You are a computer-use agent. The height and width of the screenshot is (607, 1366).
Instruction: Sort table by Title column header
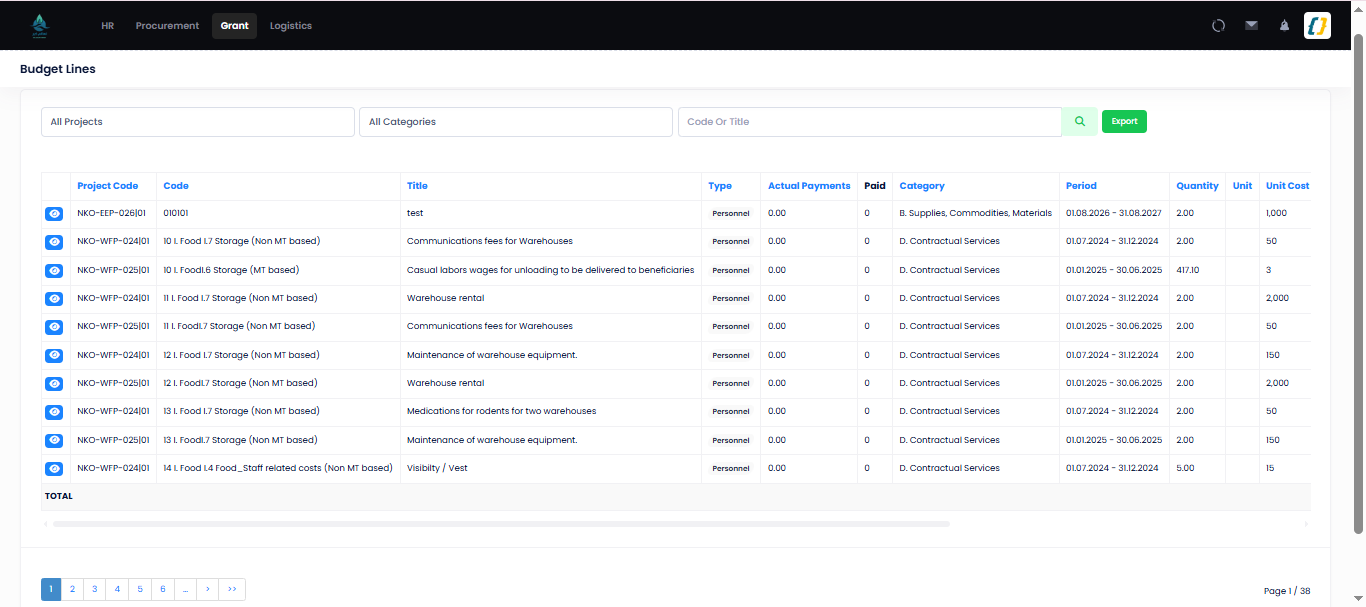pos(417,186)
